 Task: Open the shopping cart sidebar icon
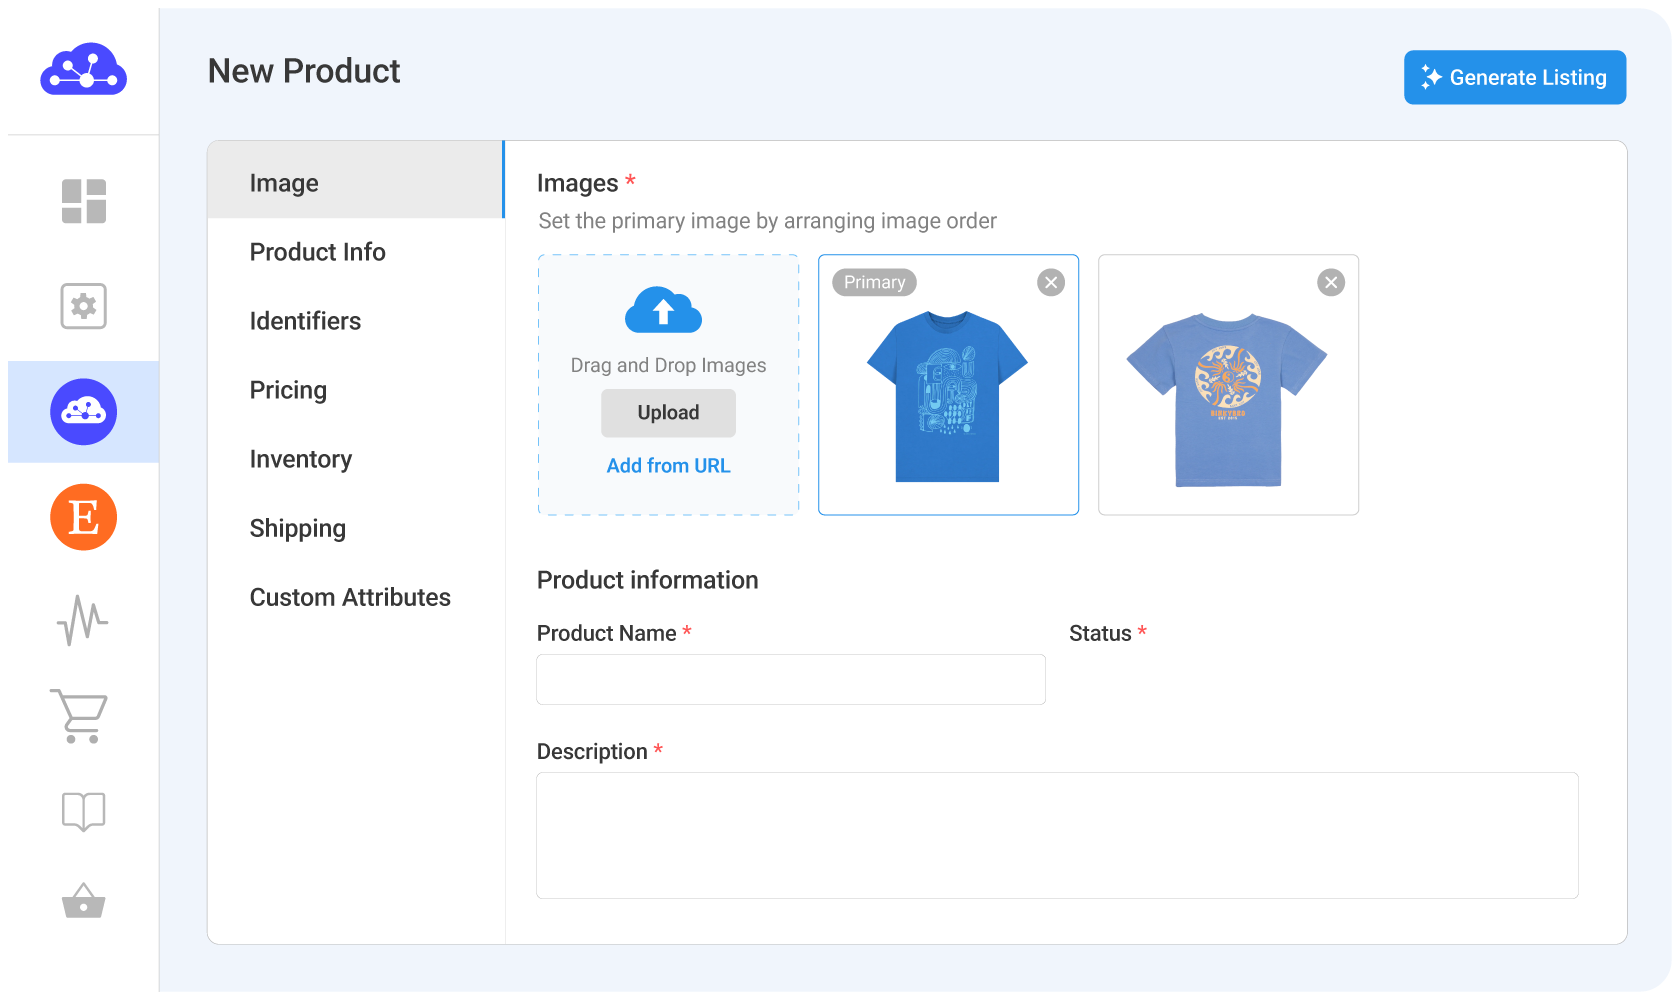(x=80, y=716)
